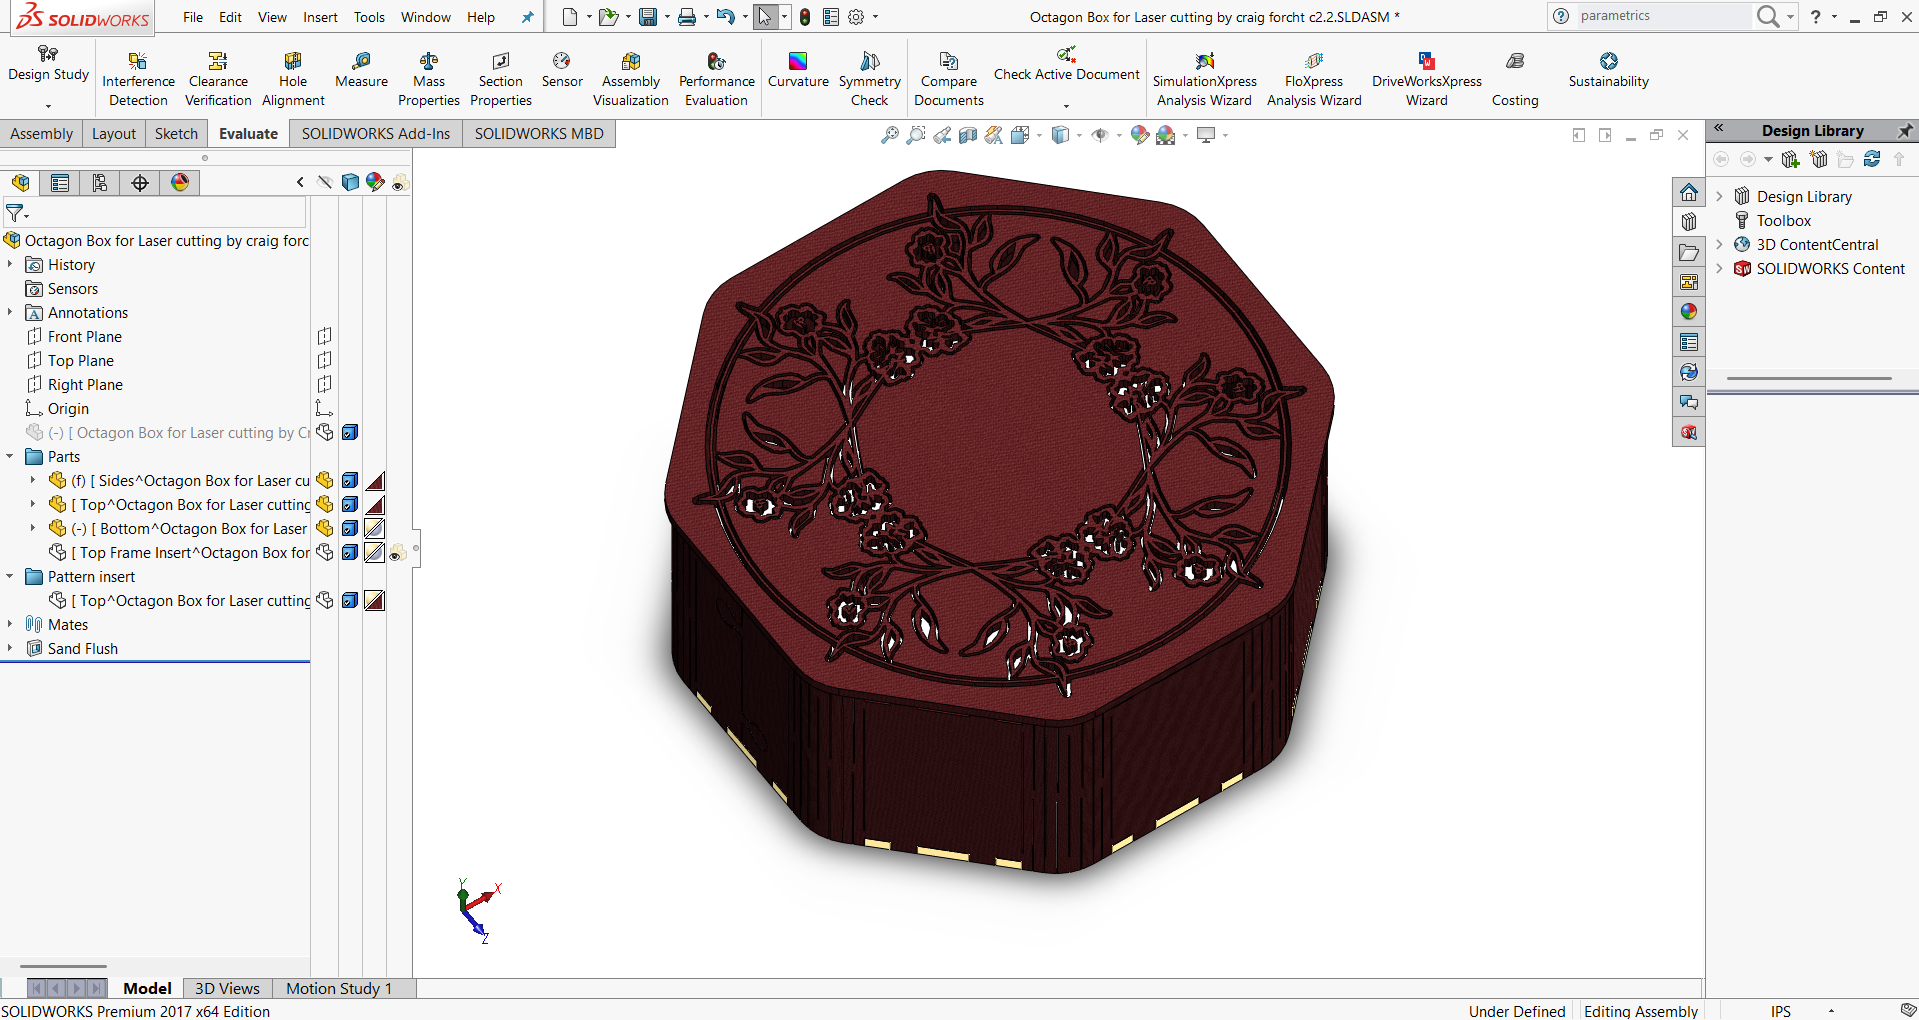Toggle Top Plane visibility icon in display pane
1919x1020 pixels.
[x=324, y=360]
